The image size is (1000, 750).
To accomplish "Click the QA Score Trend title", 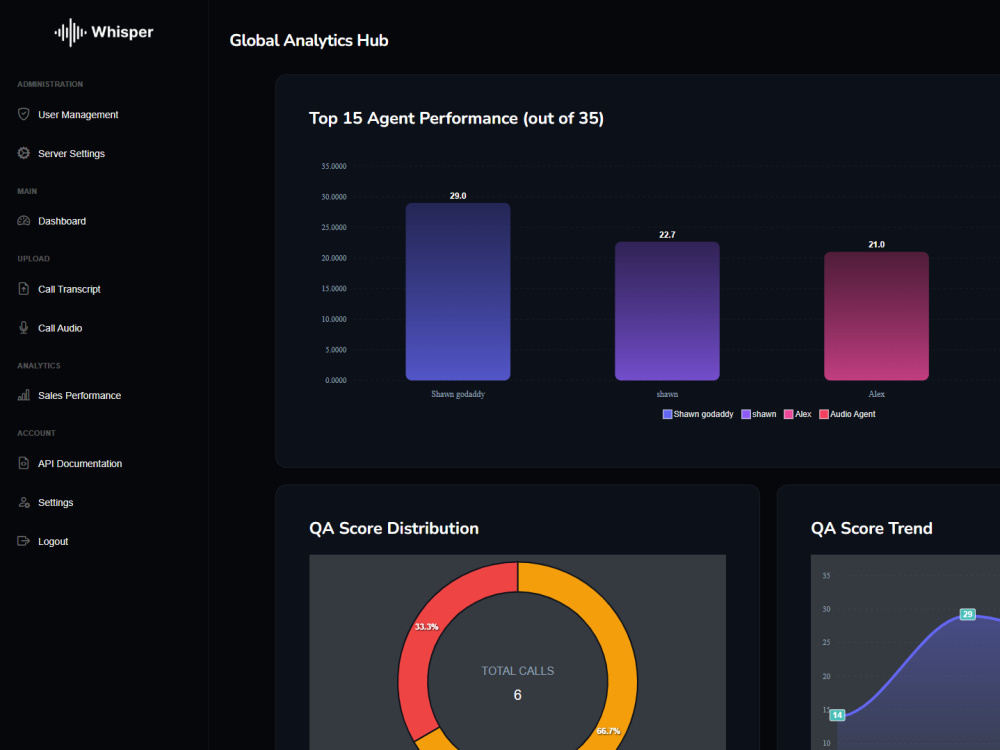I will (x=871, y=529).
